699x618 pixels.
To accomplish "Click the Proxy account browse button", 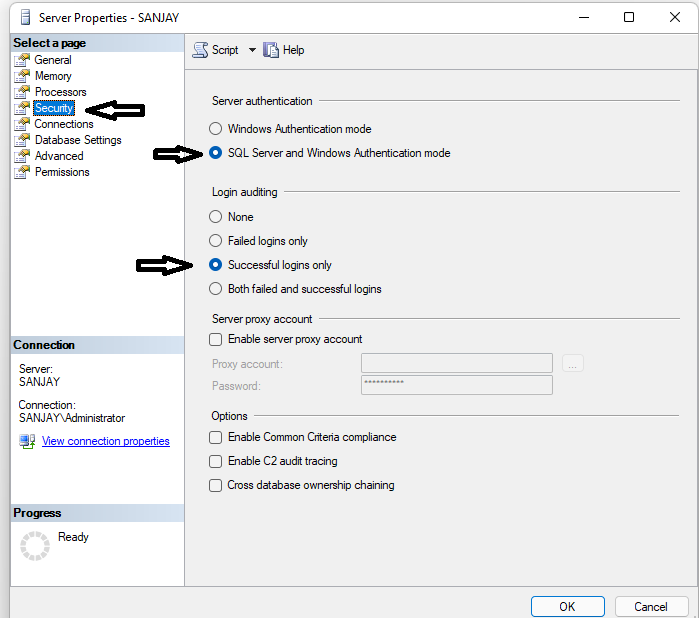I will coord(572,363).
